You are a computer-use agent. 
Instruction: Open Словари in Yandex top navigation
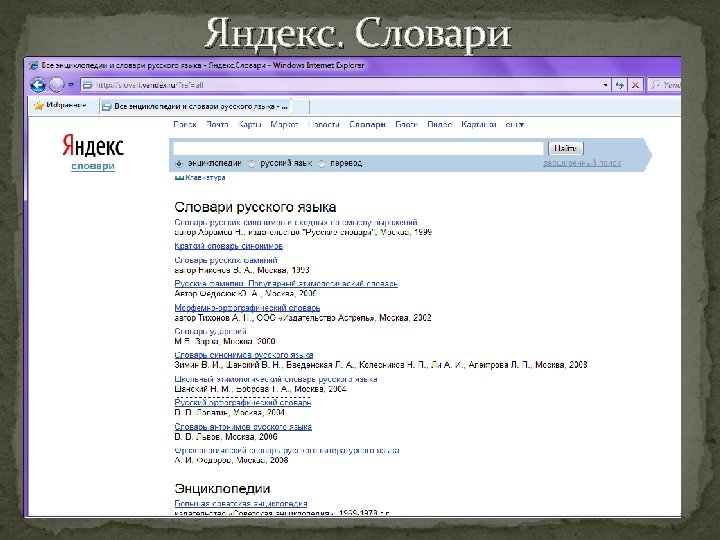coord(367,124)
